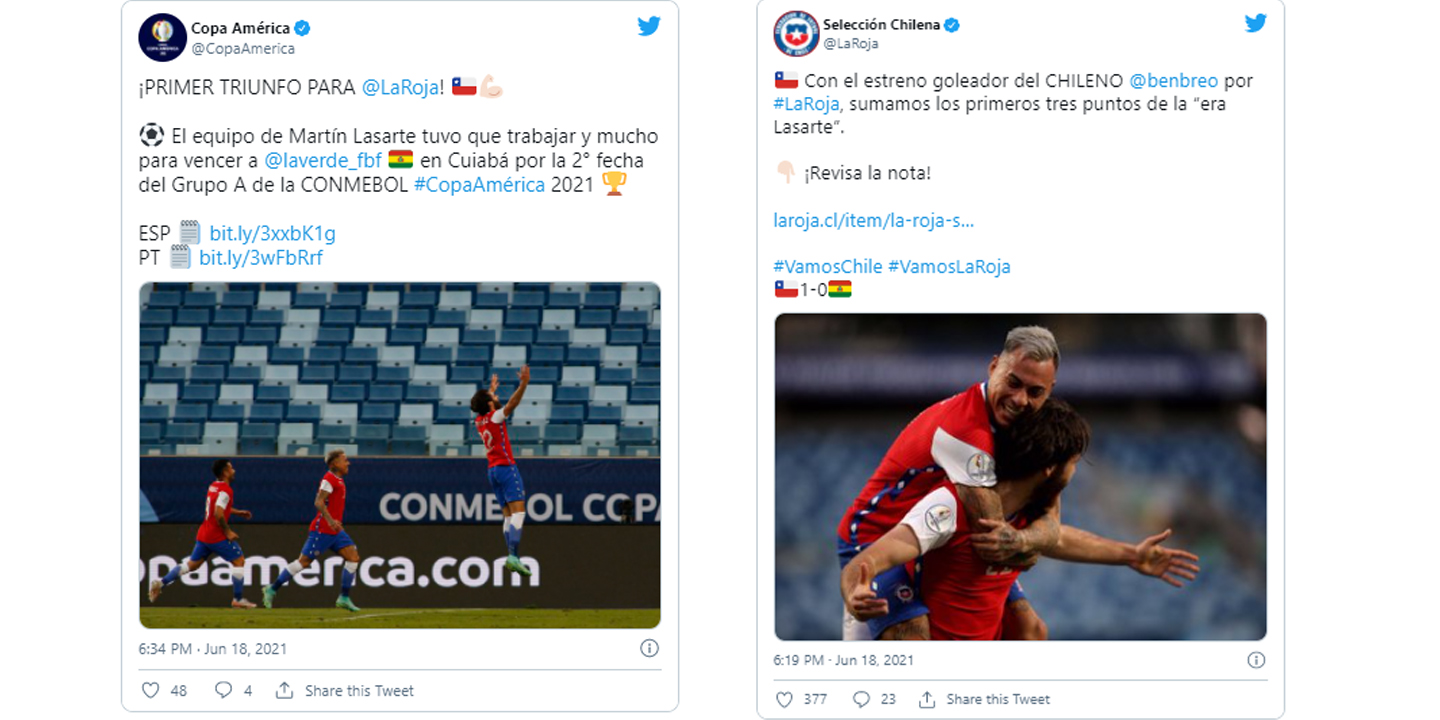Click the Twitter bird icon in Copa América tweet

(x=649, y=26)
